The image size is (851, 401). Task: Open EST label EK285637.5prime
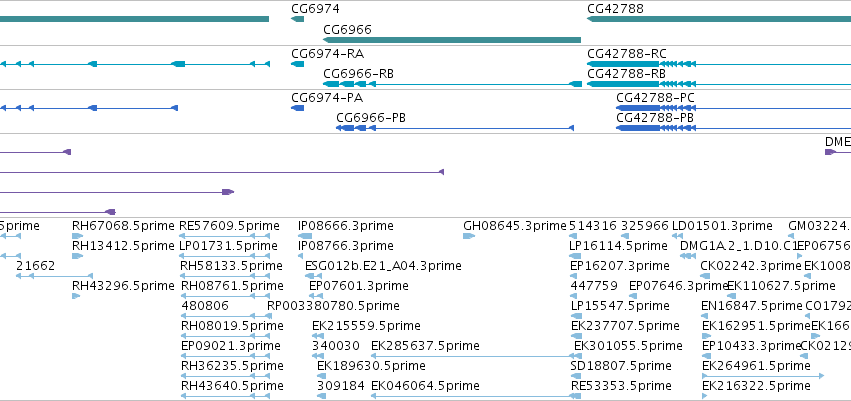426,346
